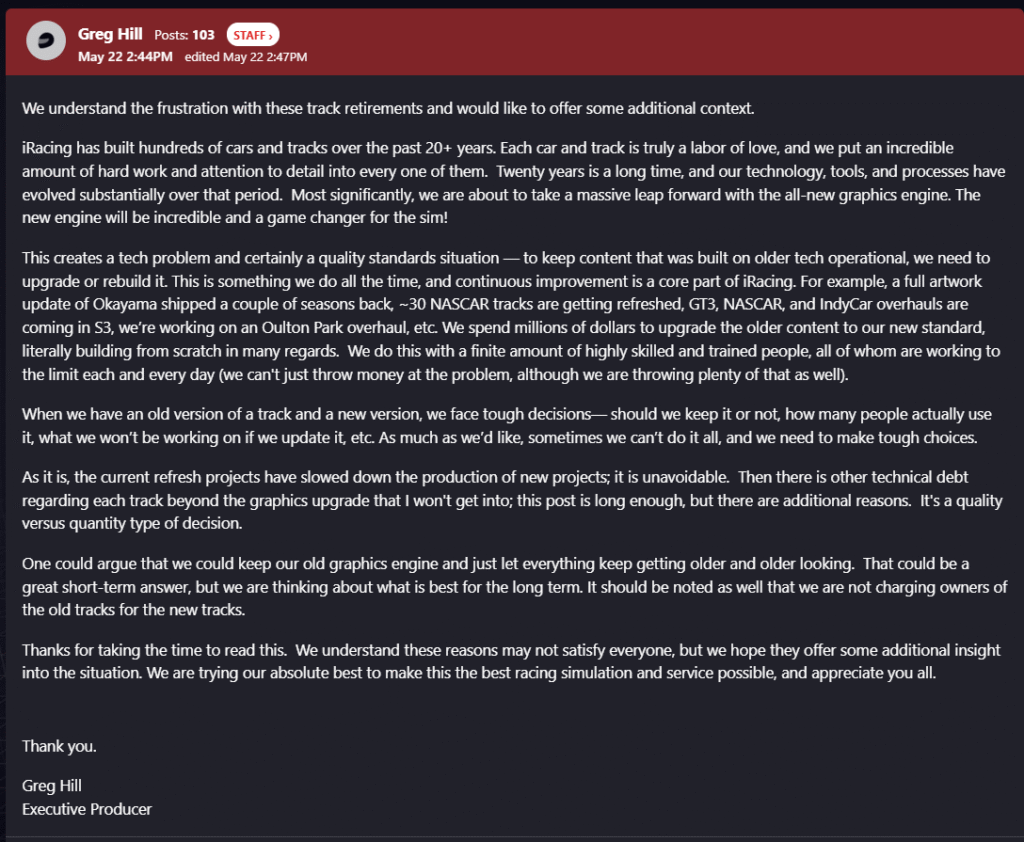Click the Greg Hill username link
The height and width of the screenshot is (842, 1024).
click(110, 34)
